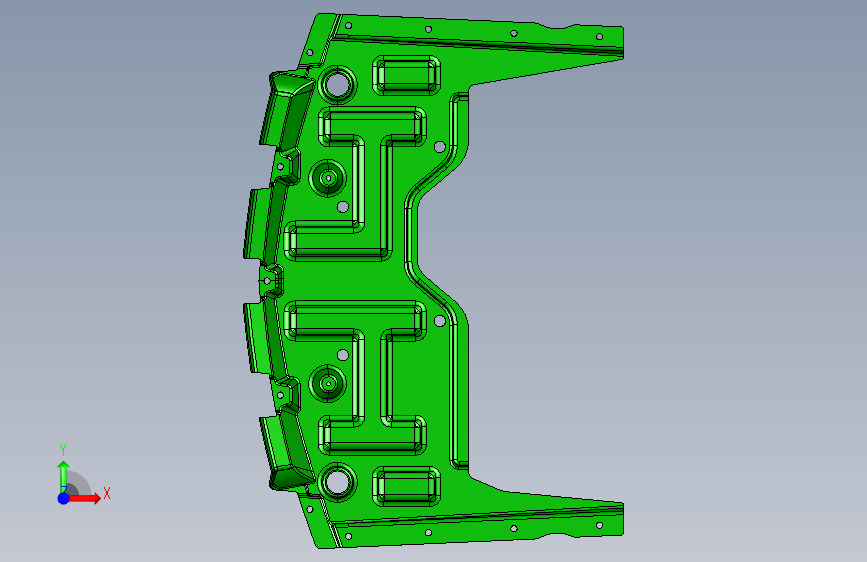Click the green Y axis arrow of the triad
This screenshot has width=867, height=562.
coord(64,476)
